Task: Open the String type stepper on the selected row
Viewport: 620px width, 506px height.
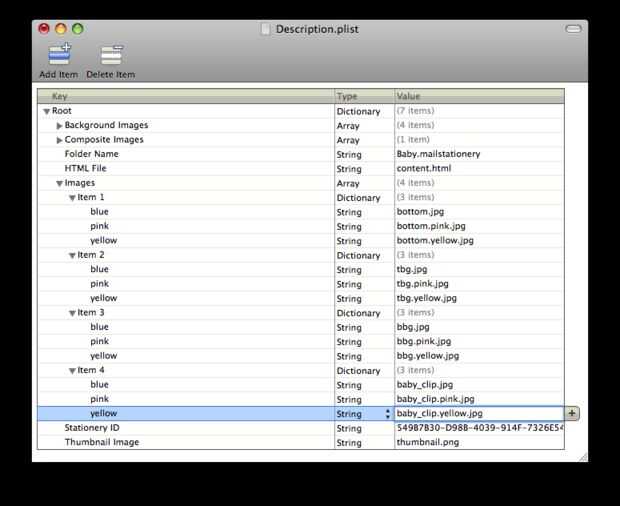Action: pyautogui.click(x=388, y=413)
